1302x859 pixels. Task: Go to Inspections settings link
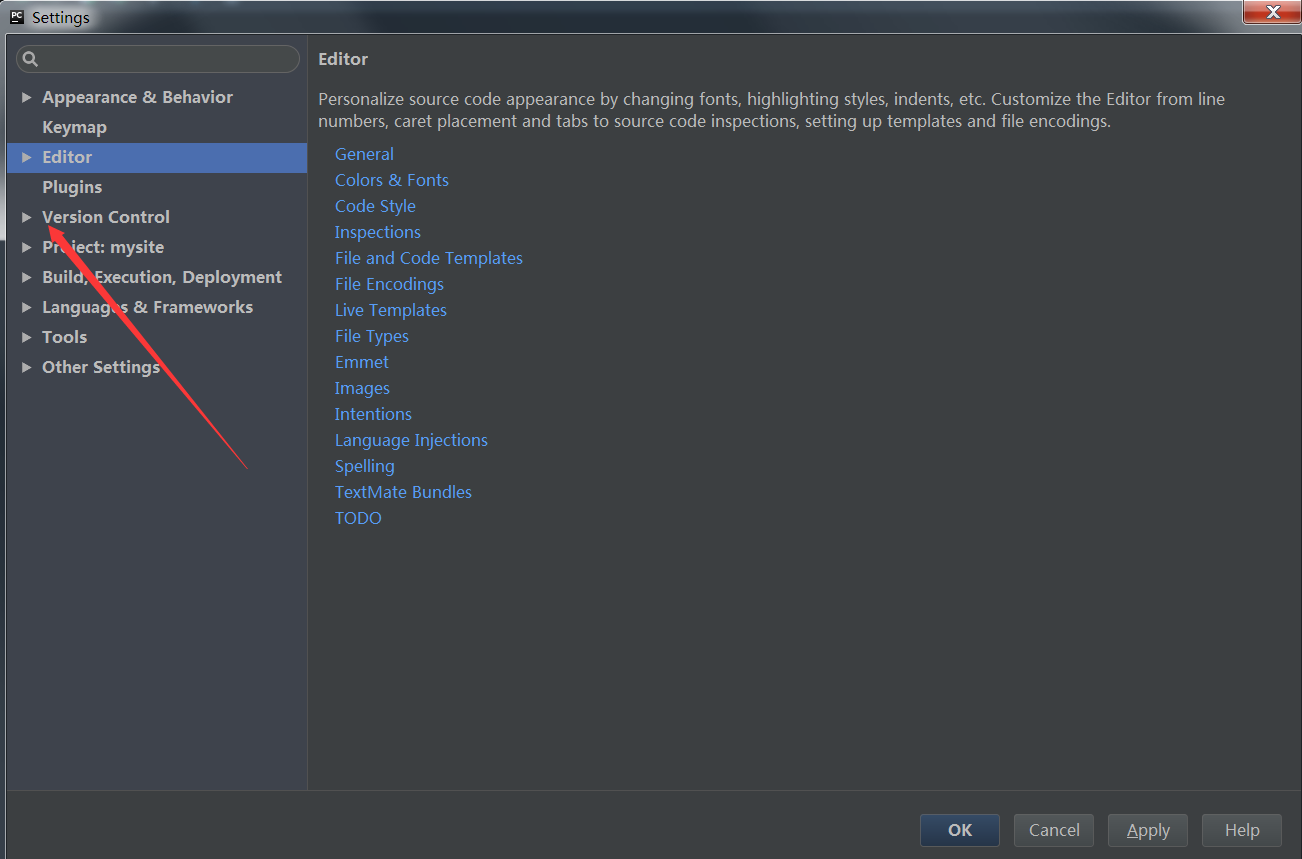coord(378,232)
